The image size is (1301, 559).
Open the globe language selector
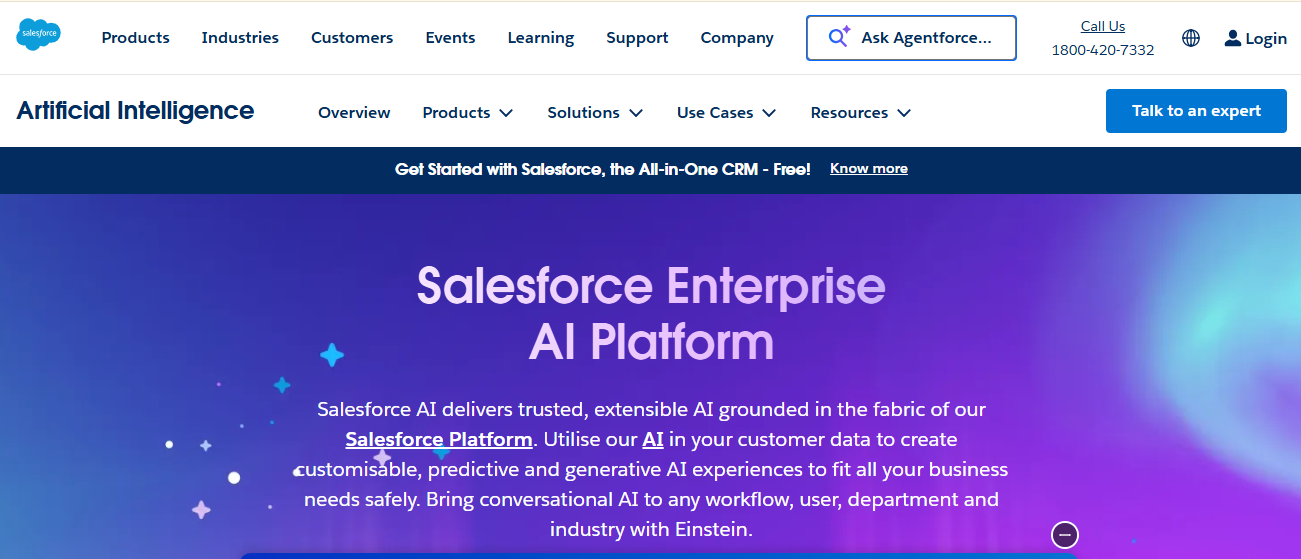coord(1190,38)
